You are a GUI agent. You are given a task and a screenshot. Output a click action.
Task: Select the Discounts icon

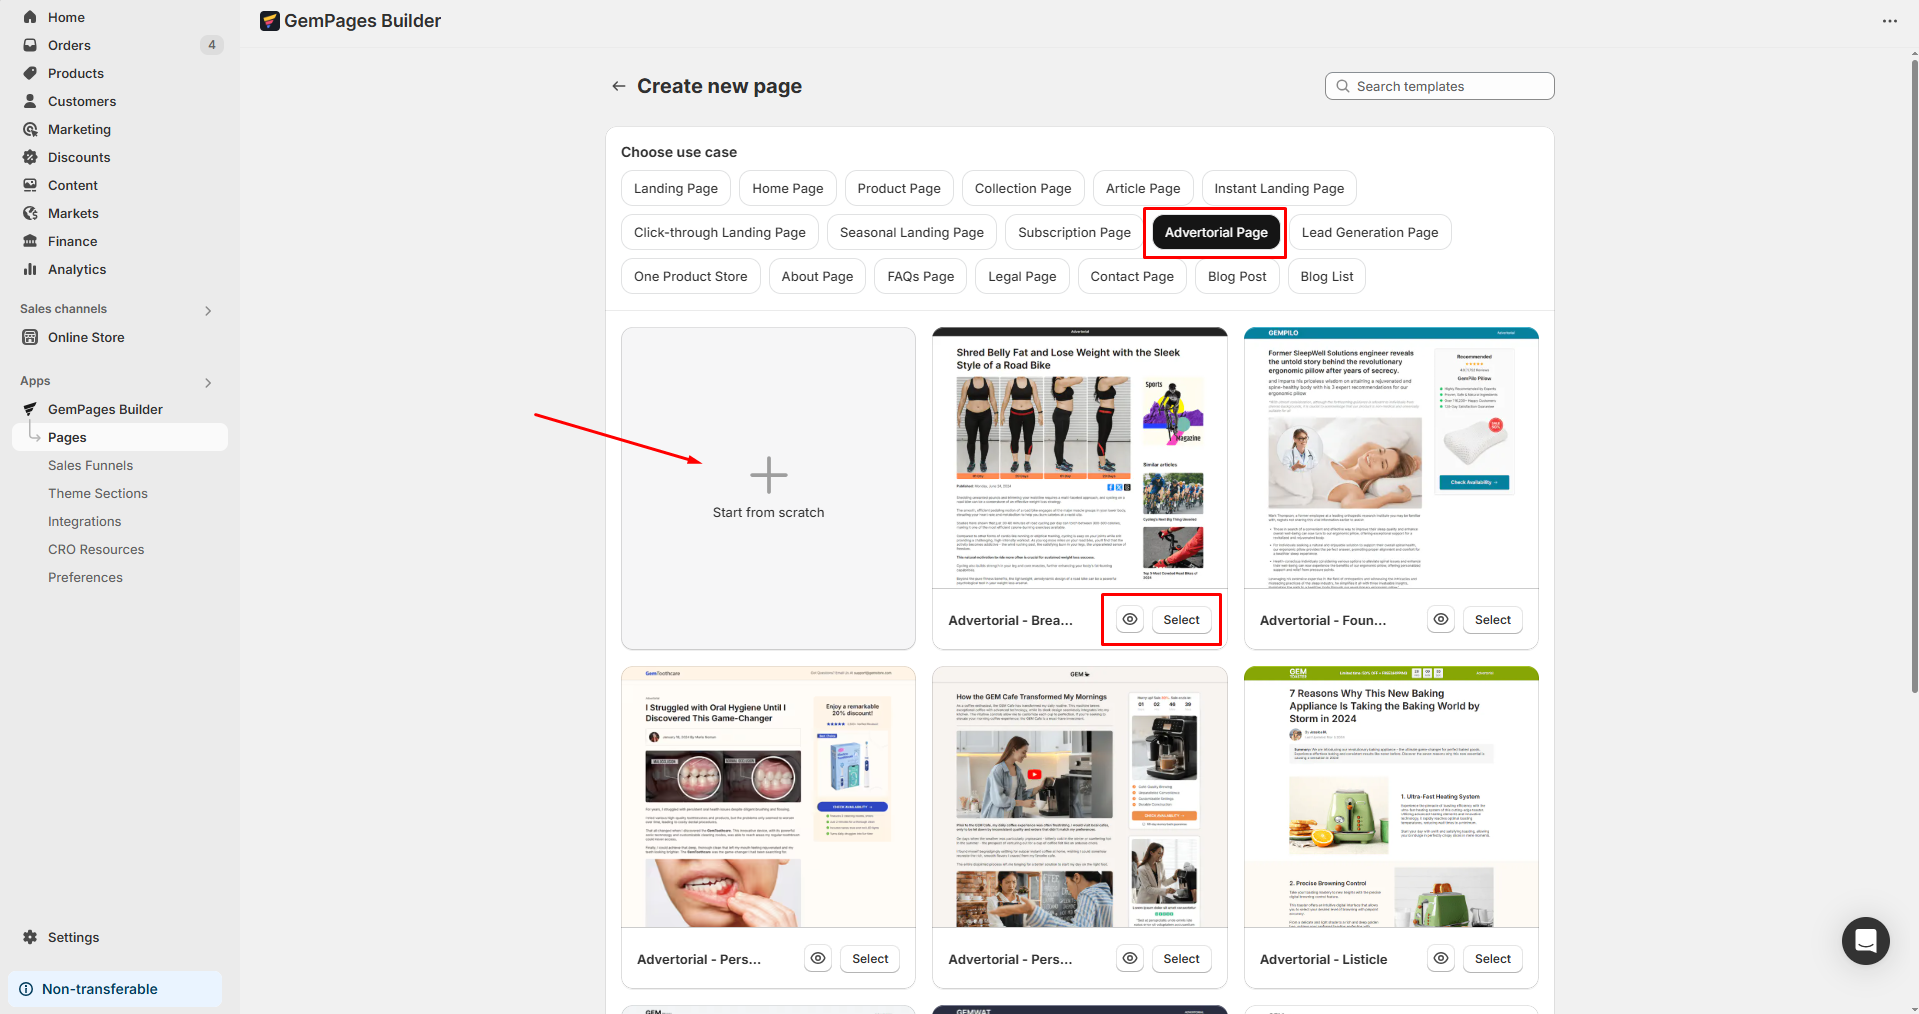click(x=30, y=157)
